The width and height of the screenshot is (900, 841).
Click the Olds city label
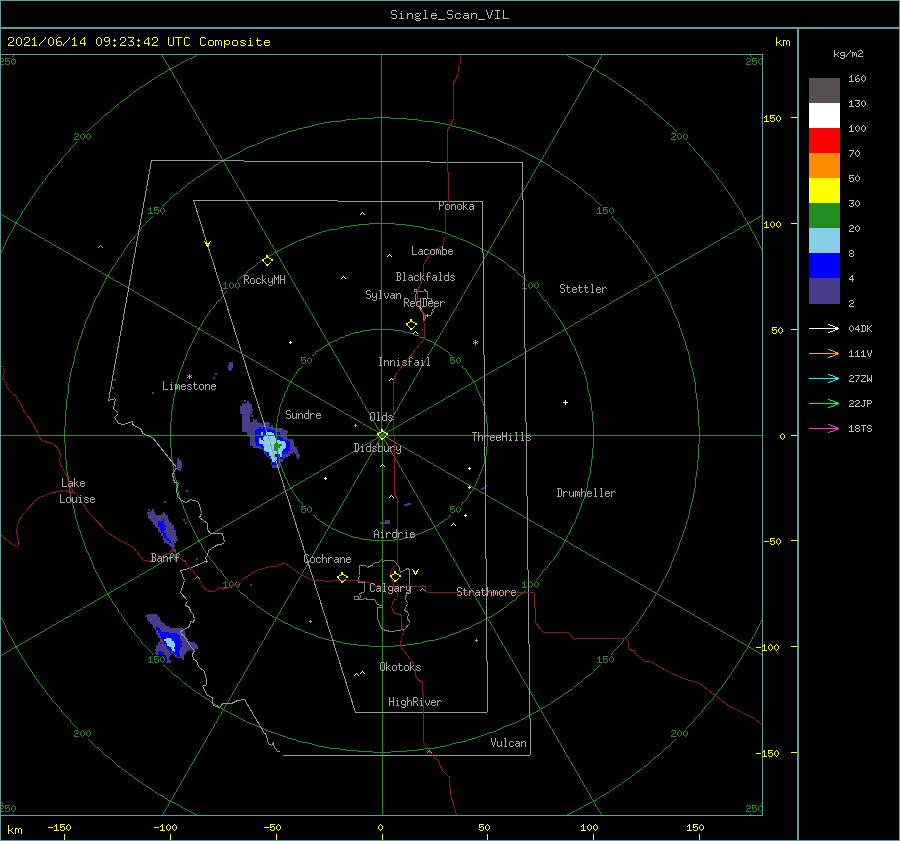point(381,417)
